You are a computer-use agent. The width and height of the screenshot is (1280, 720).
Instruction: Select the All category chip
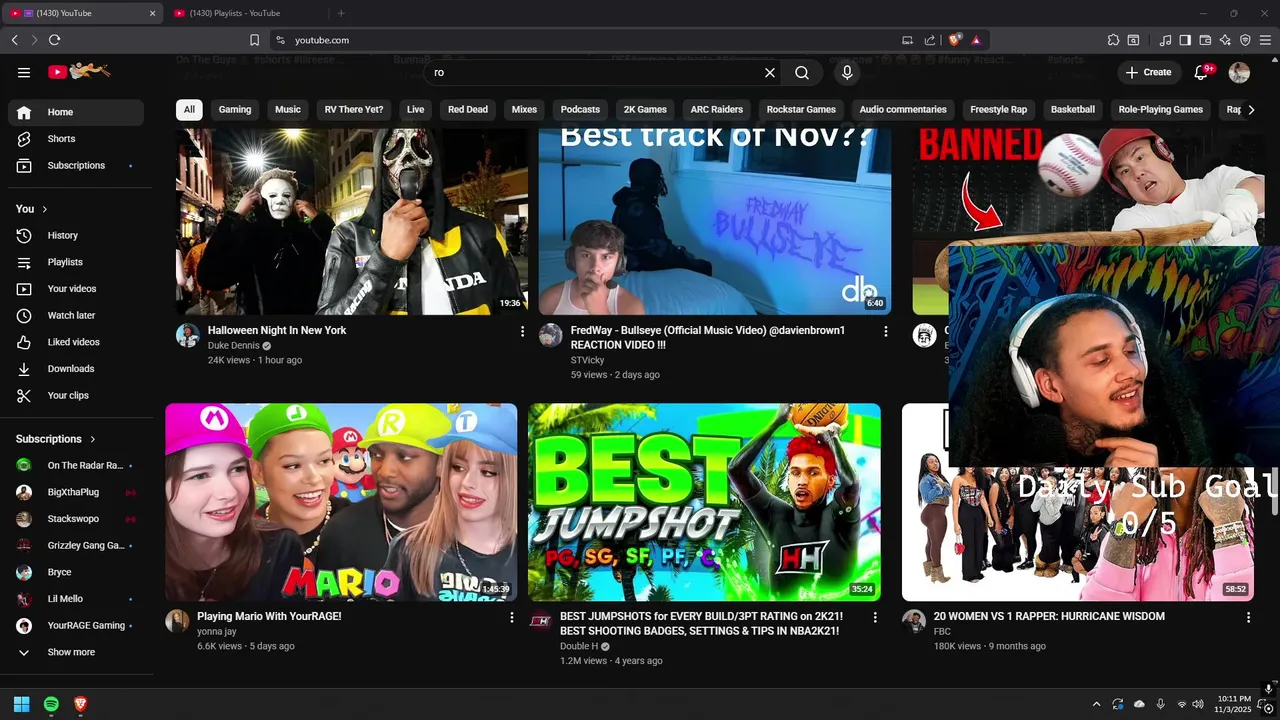click(189, 109)
